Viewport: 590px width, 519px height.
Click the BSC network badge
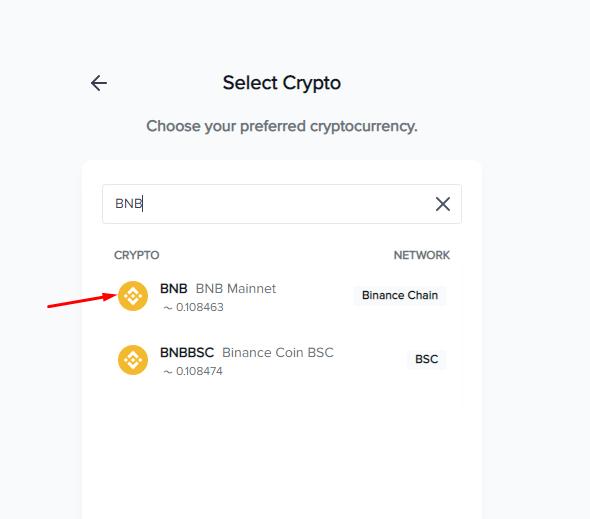click(x=426, y=359)
